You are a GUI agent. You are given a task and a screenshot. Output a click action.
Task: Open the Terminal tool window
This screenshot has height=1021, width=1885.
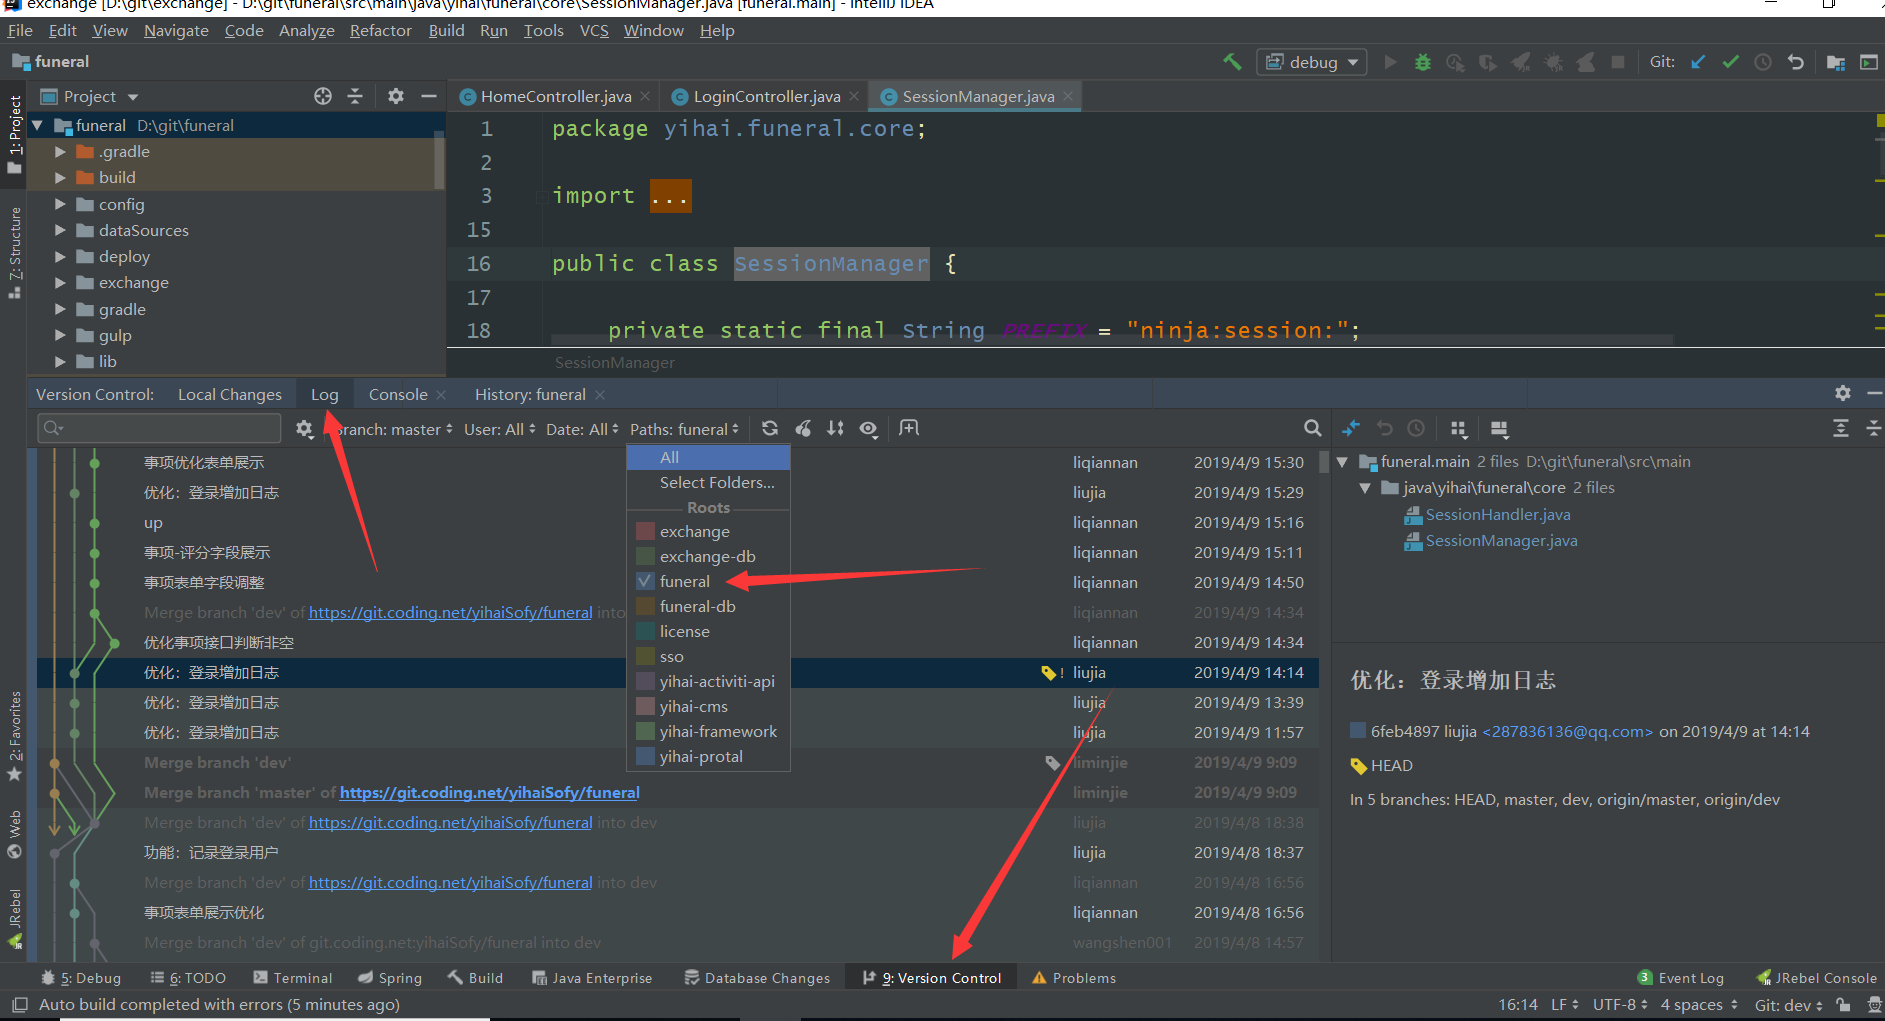[x=292, y=978]
